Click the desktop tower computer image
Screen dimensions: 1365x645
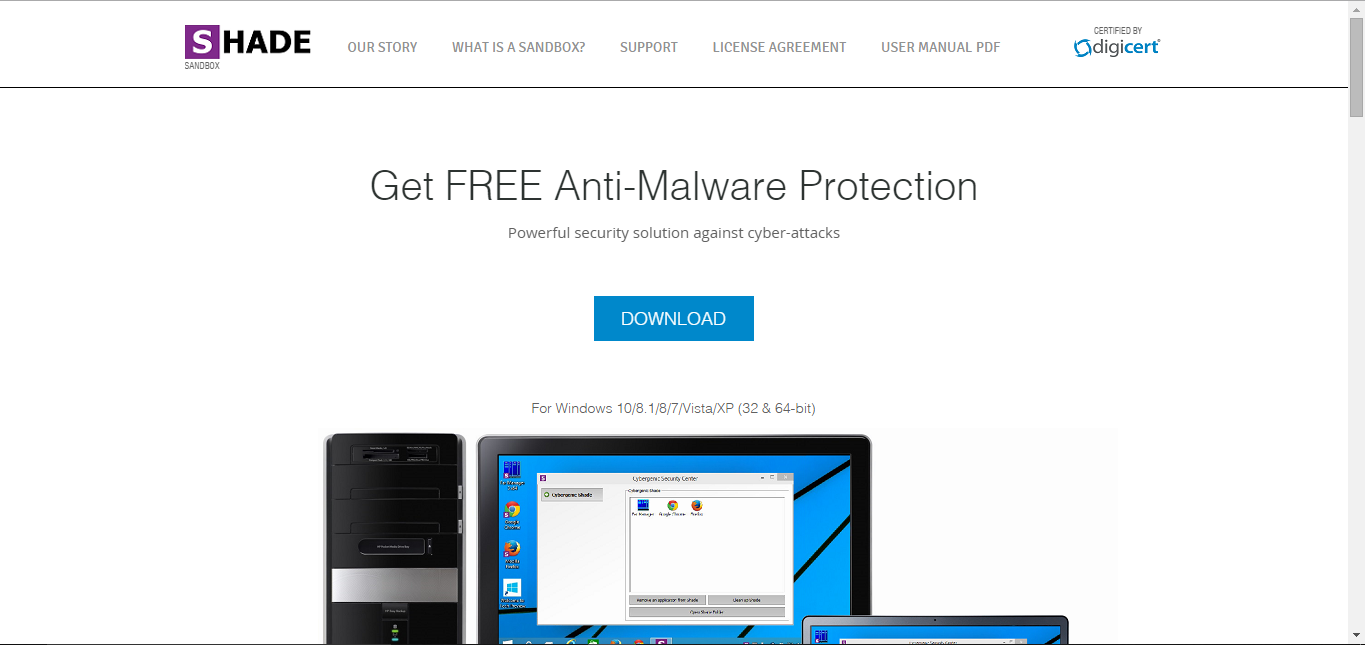pos(395,539)
